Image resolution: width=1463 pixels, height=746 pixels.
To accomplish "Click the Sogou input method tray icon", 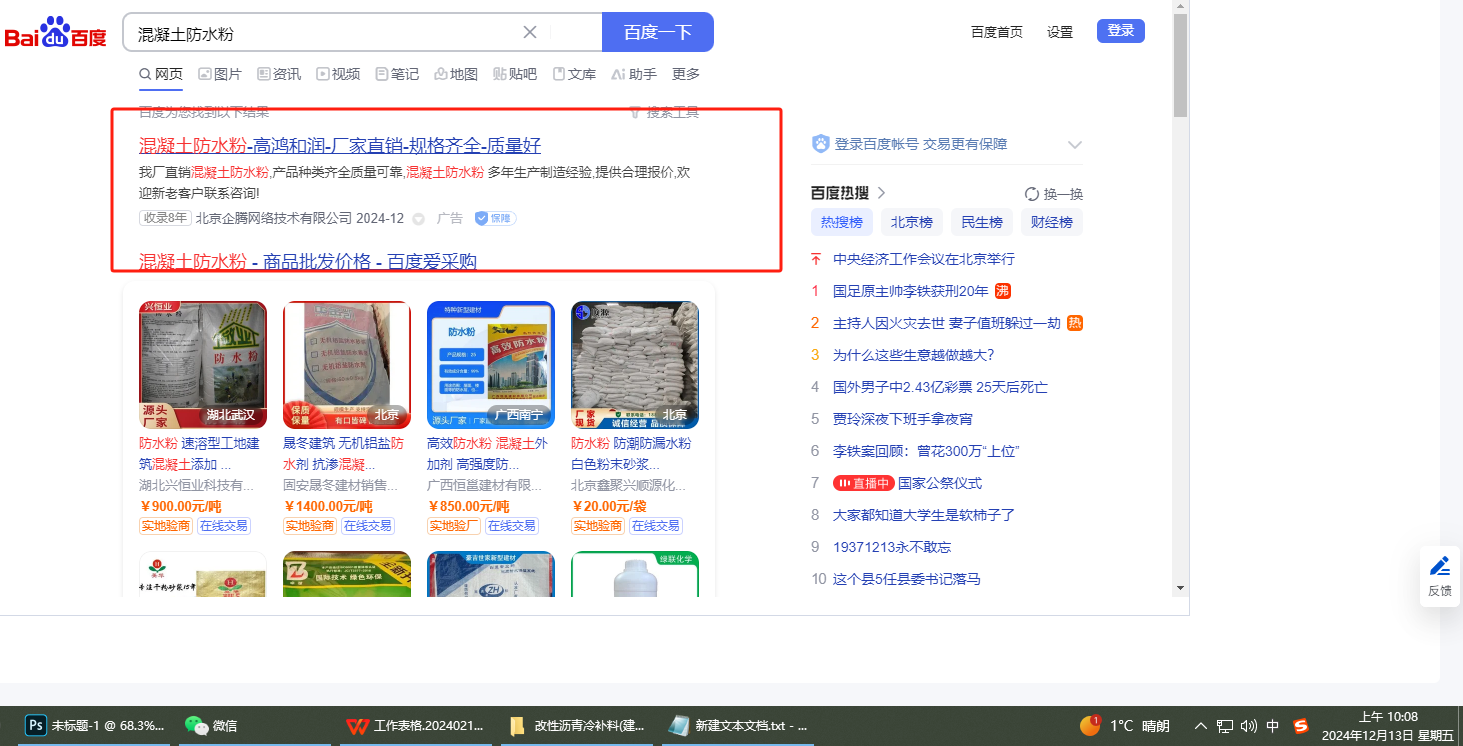I will 1301,726.
